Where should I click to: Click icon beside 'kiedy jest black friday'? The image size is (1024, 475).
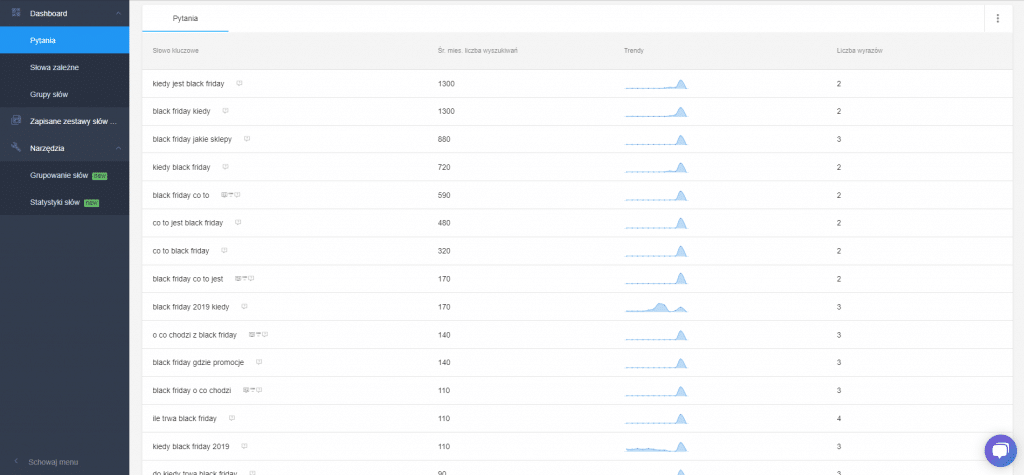click(x=239, y=83)
